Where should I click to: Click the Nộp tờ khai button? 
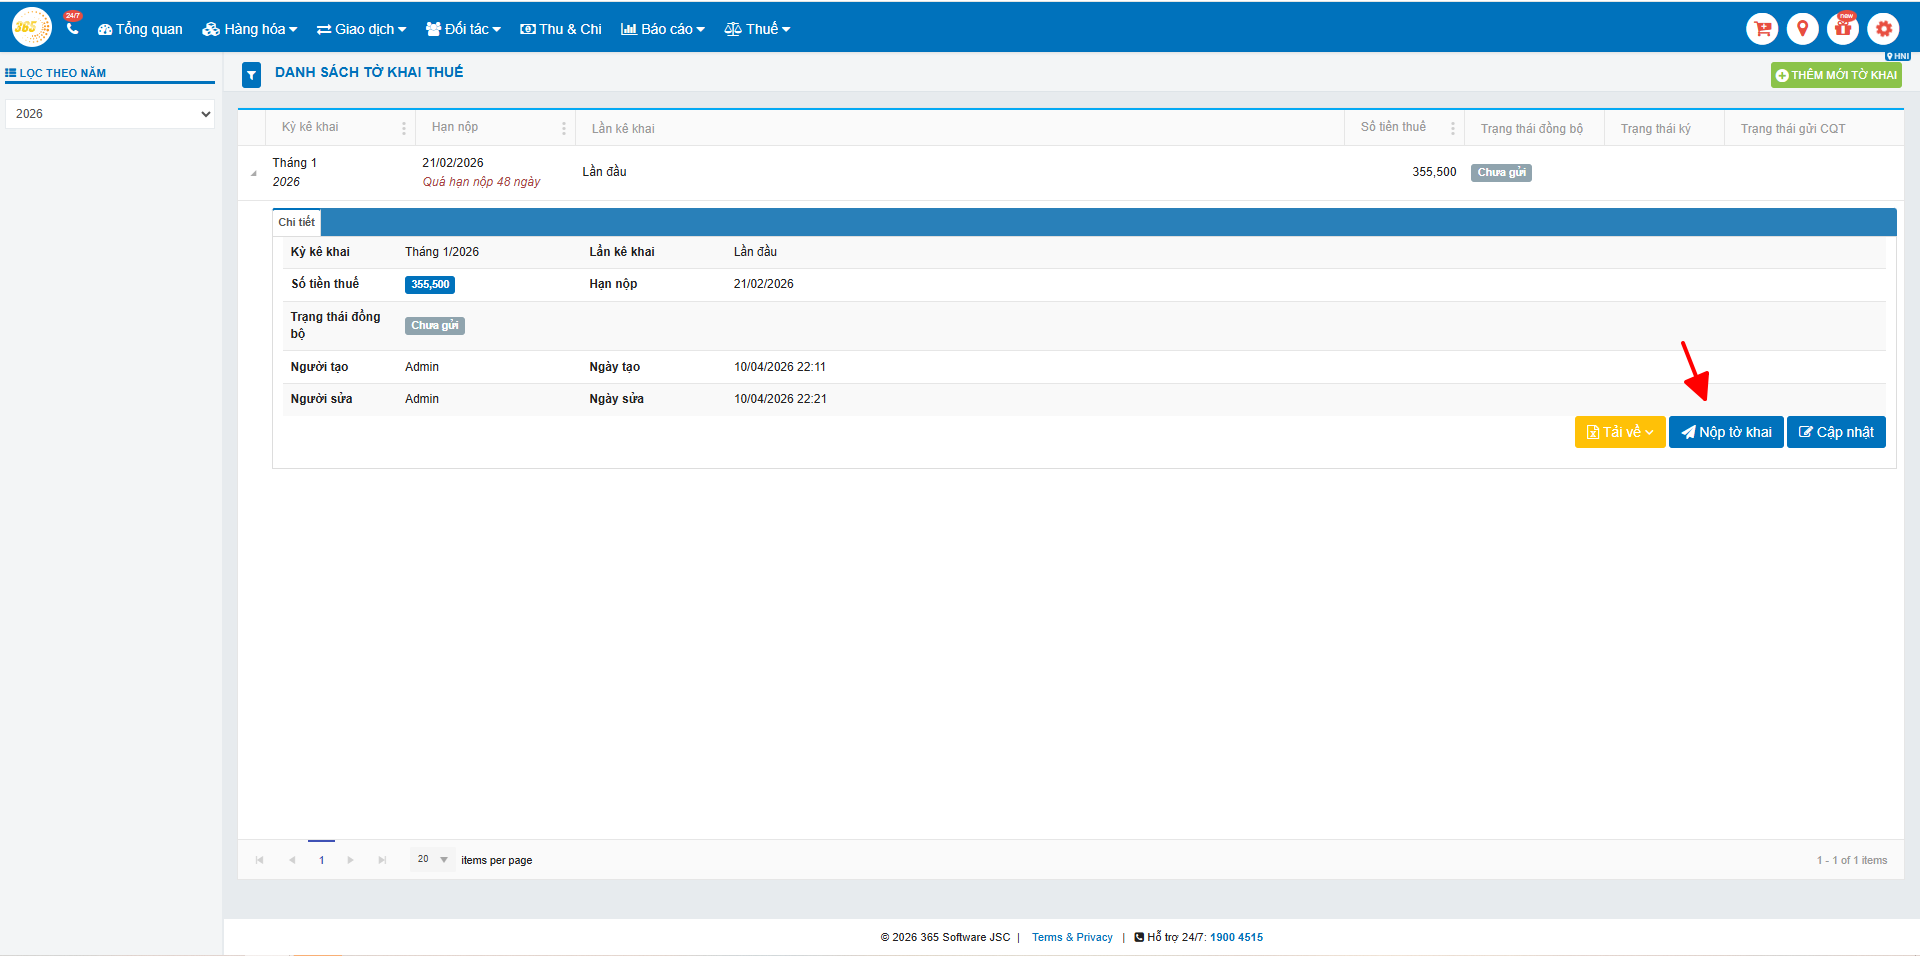(1726, 432)
